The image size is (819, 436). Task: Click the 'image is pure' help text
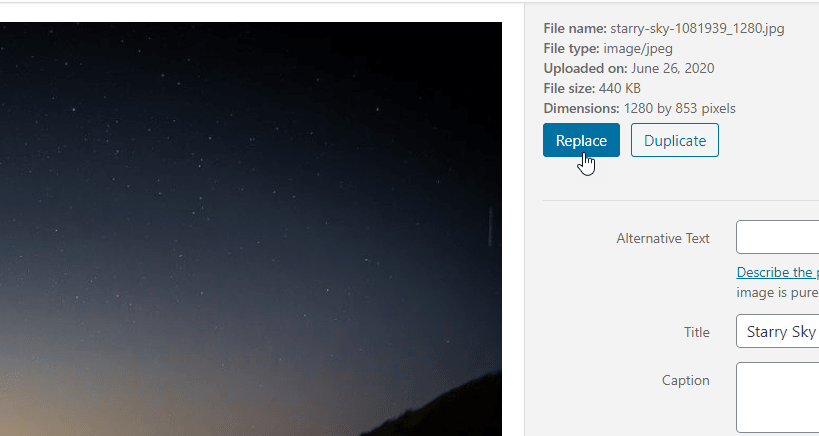[778, 292]
